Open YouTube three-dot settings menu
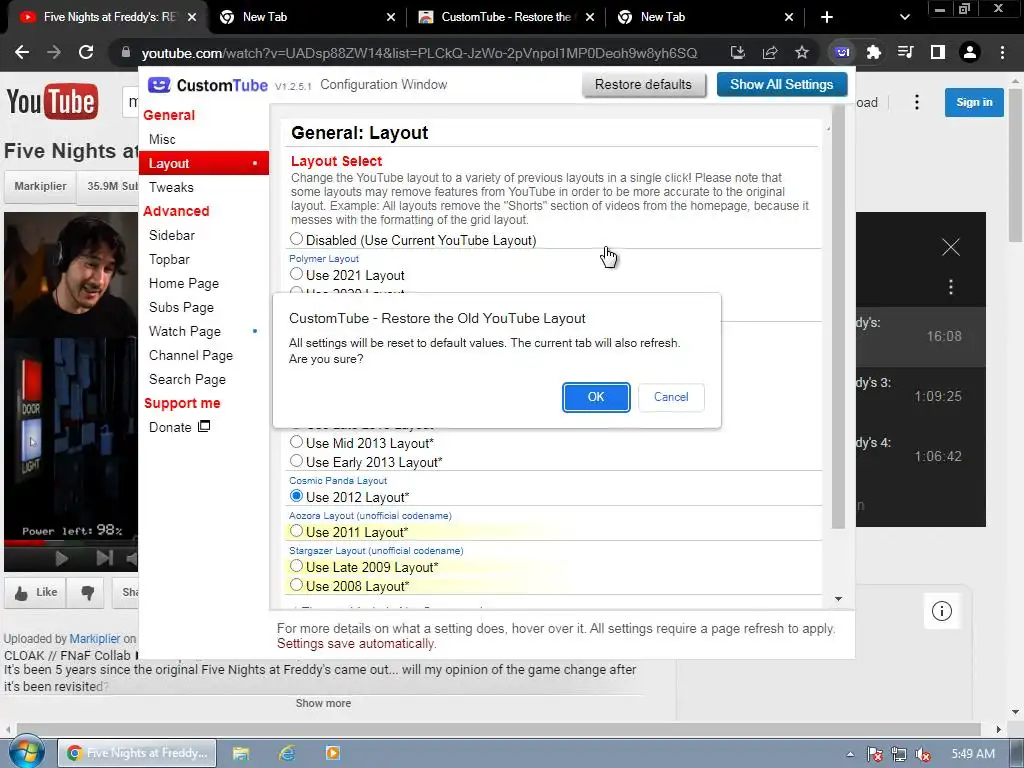The height and width of the screenshot is (768, 1024). pos(917,103)
